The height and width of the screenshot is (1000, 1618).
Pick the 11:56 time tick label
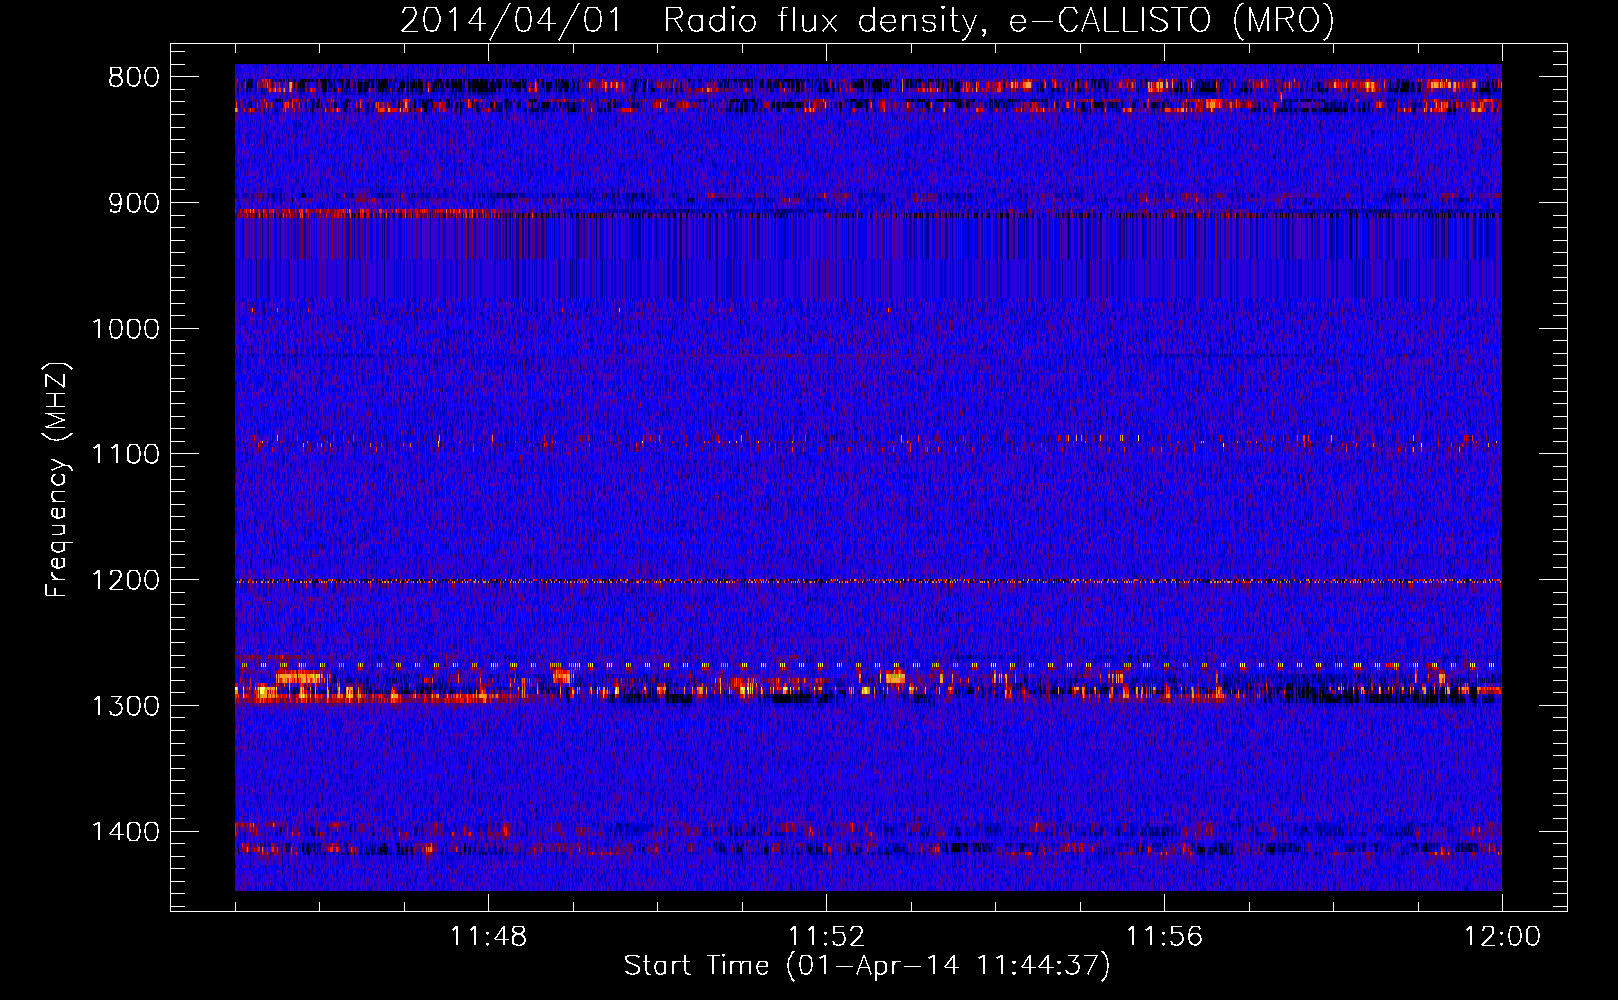pyautogui.click(x=1164, y=937)
